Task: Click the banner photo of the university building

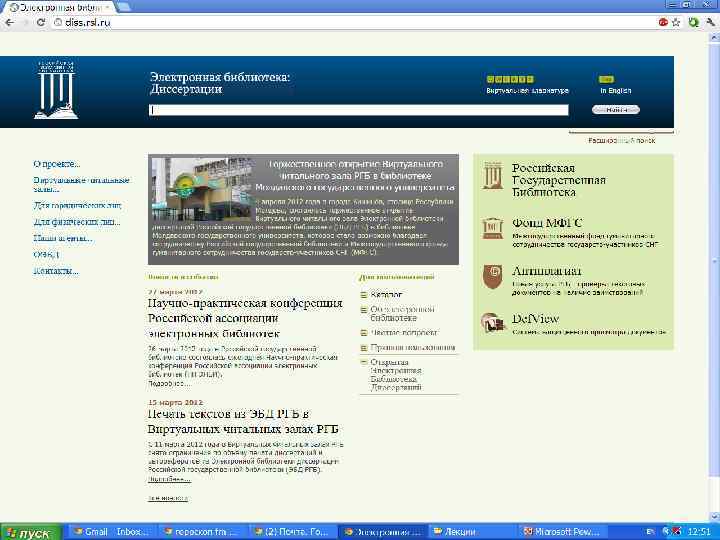Action: click(x=202, y=190)
